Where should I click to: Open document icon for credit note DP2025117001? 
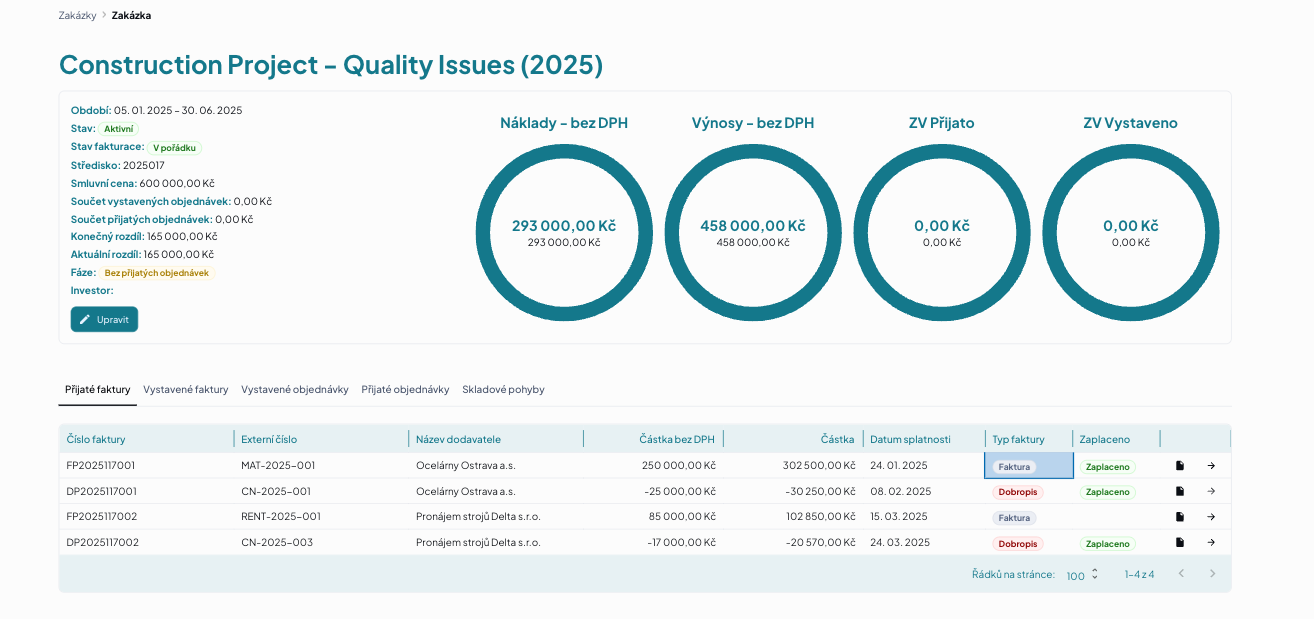[x=1180, y=491]
